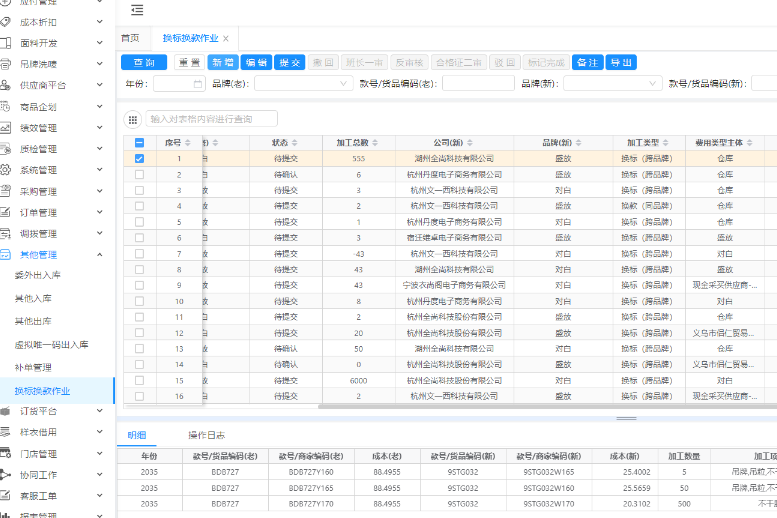
Task: Click the 供应商平台 sidebar icon
Action: pyautogui.click(x=6, y=85)
